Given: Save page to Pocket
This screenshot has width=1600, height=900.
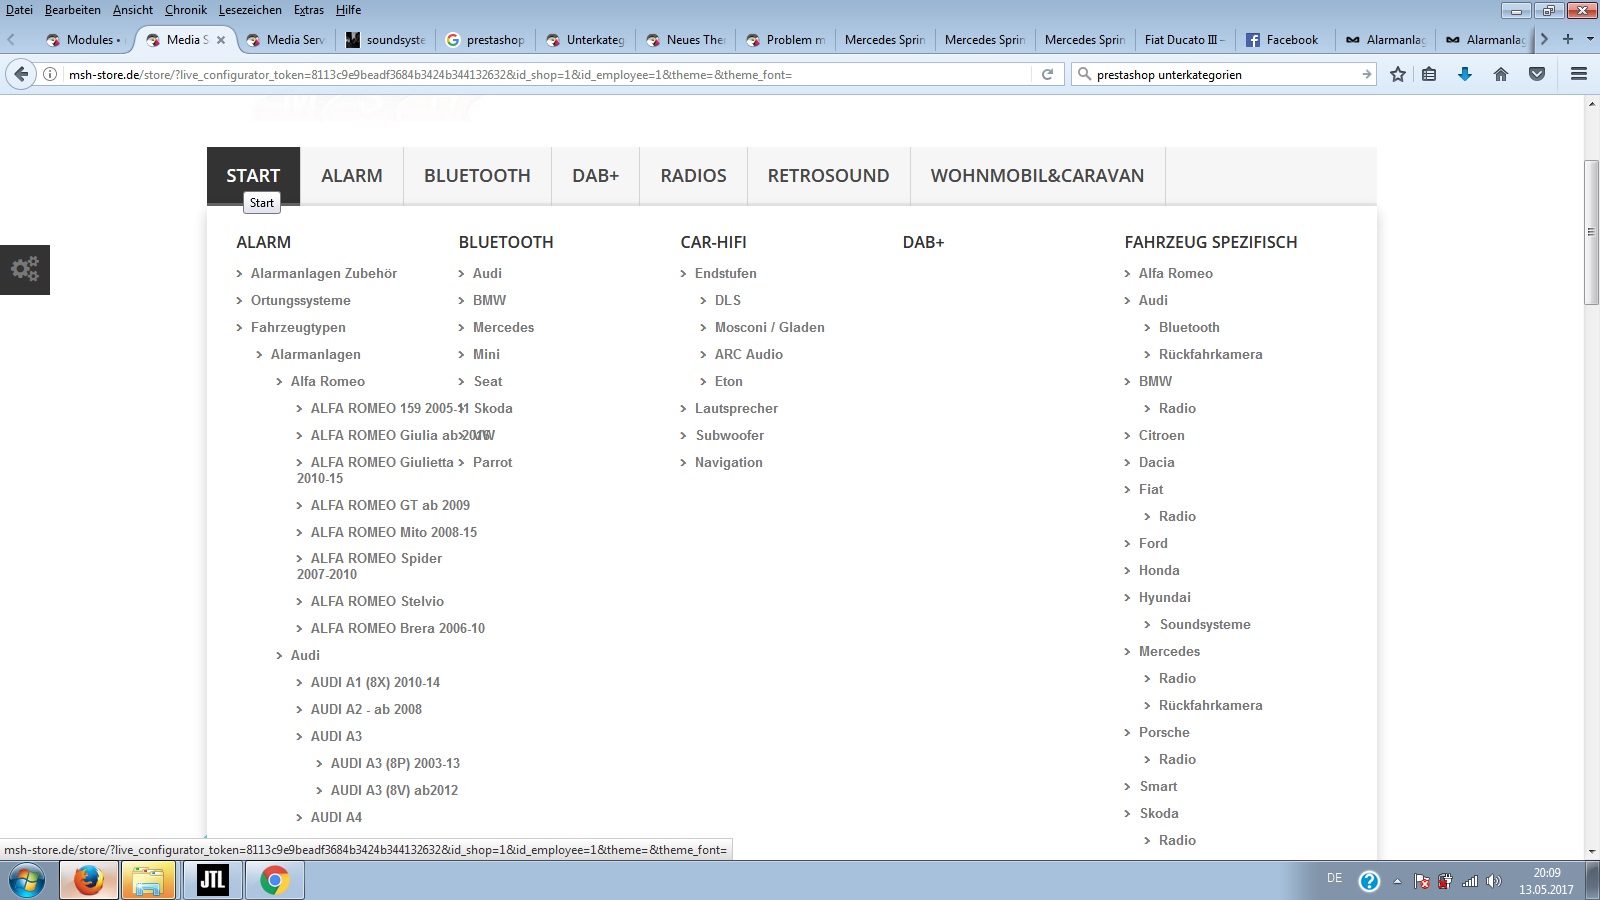Looking at the screenshot, I should (x=1537, y=74).
